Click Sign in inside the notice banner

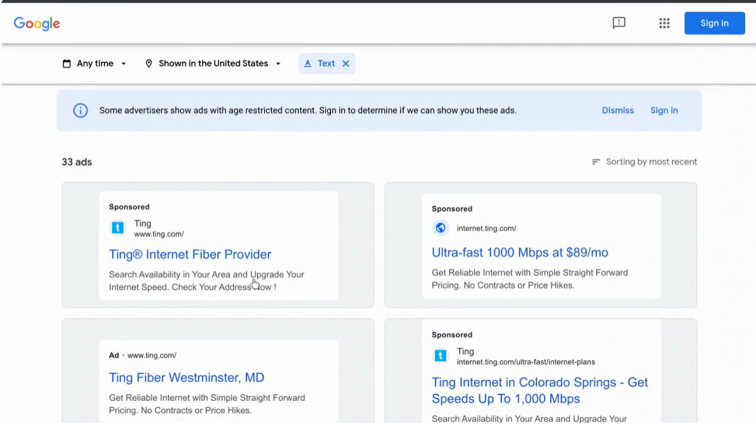pyautogui.click(x=664, y=110)
